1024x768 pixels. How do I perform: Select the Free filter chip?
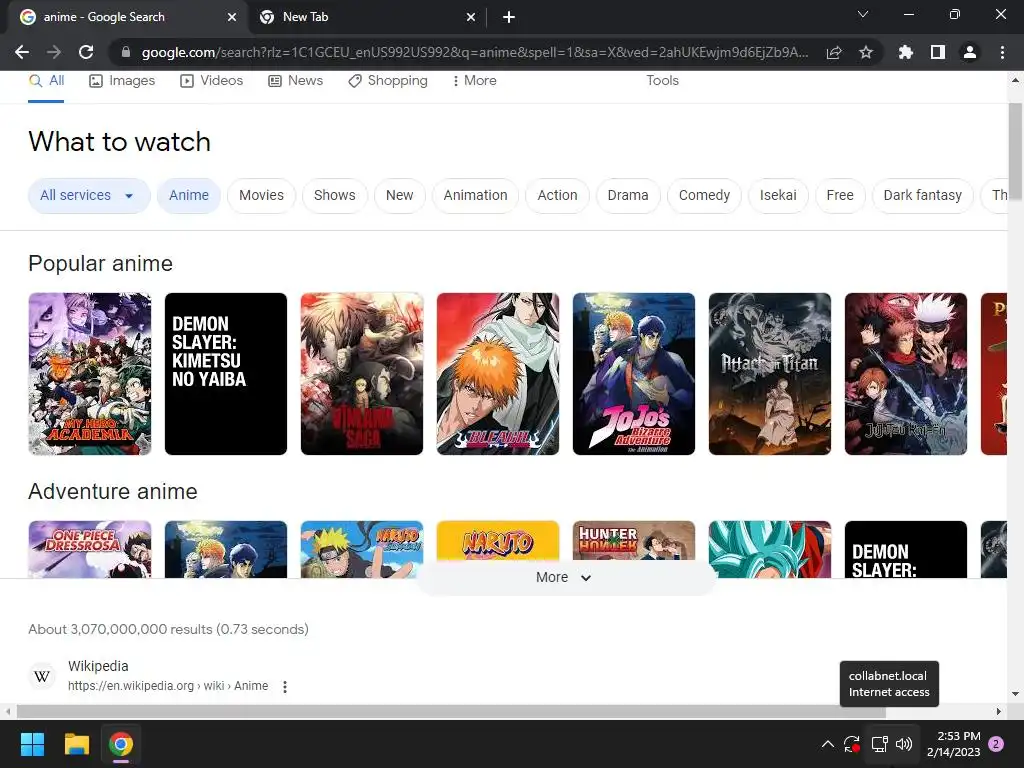pyautogui.click(x=840, y=195)
